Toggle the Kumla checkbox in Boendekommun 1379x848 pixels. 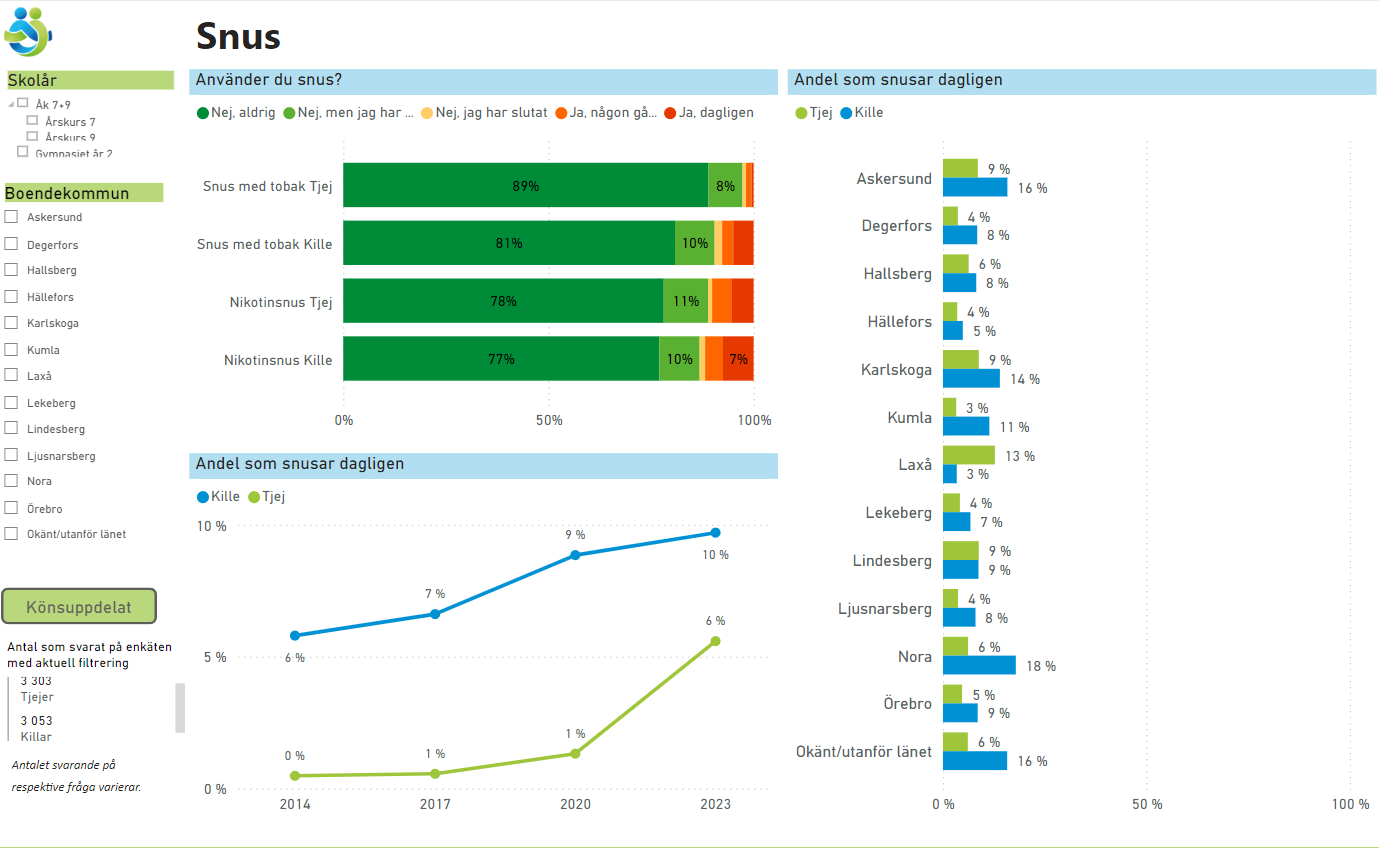click(x=11, y=349)
